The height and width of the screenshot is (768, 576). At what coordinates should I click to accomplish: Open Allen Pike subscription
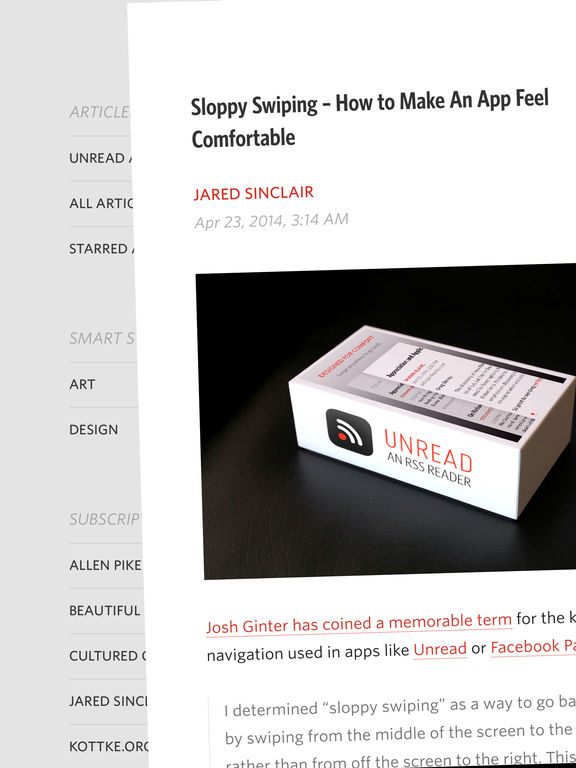pyautogui.click(x=105, y=565)
